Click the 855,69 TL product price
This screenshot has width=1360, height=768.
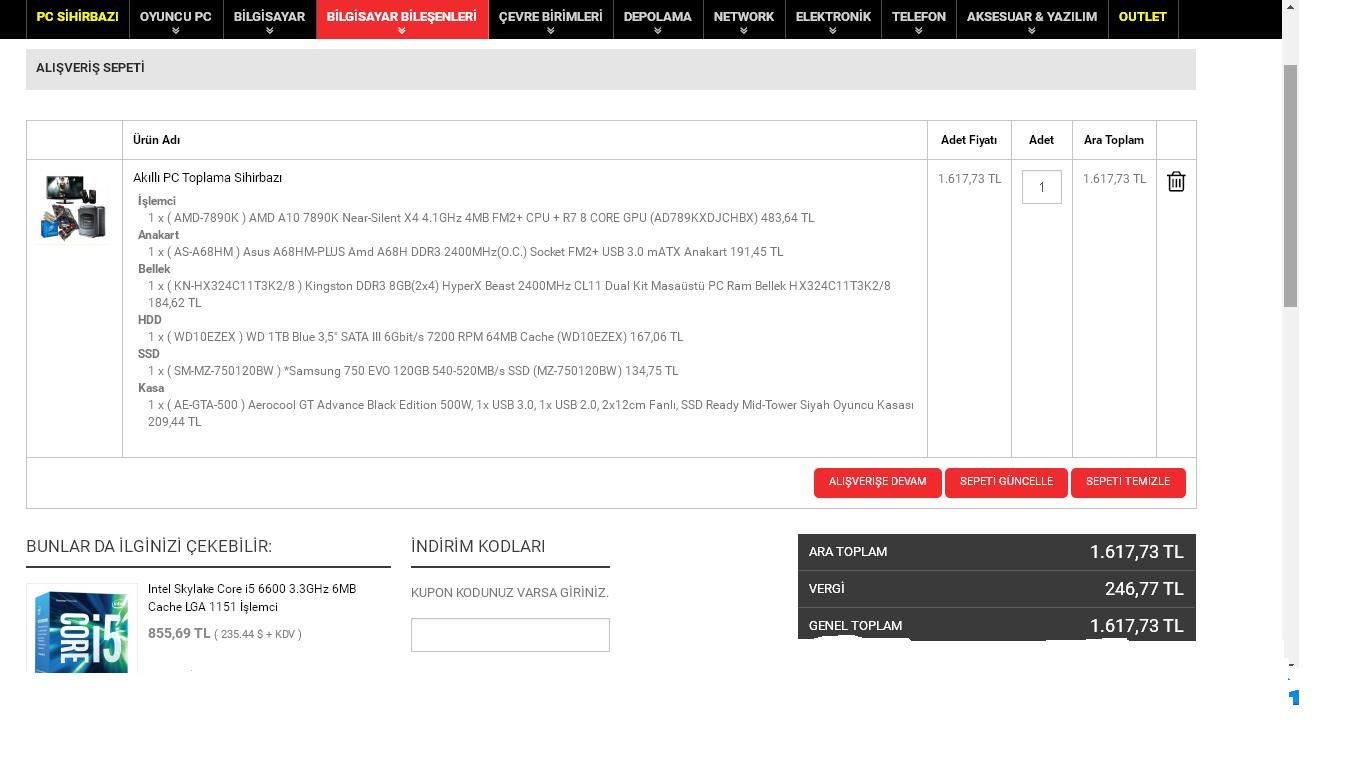[179, 634]
